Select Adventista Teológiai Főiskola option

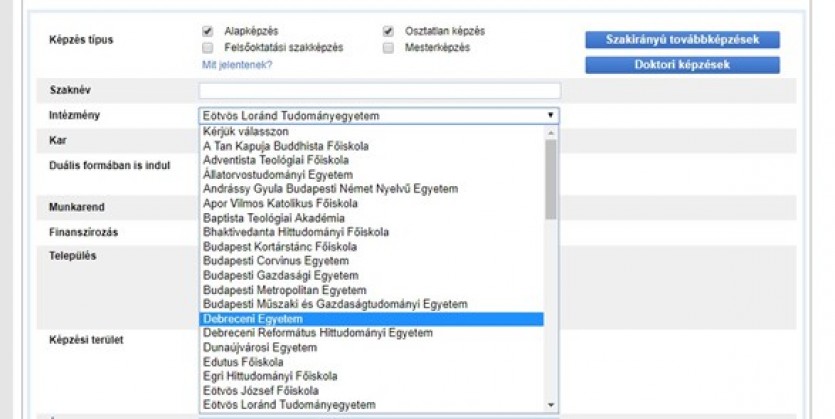click(x=372, y=160)
